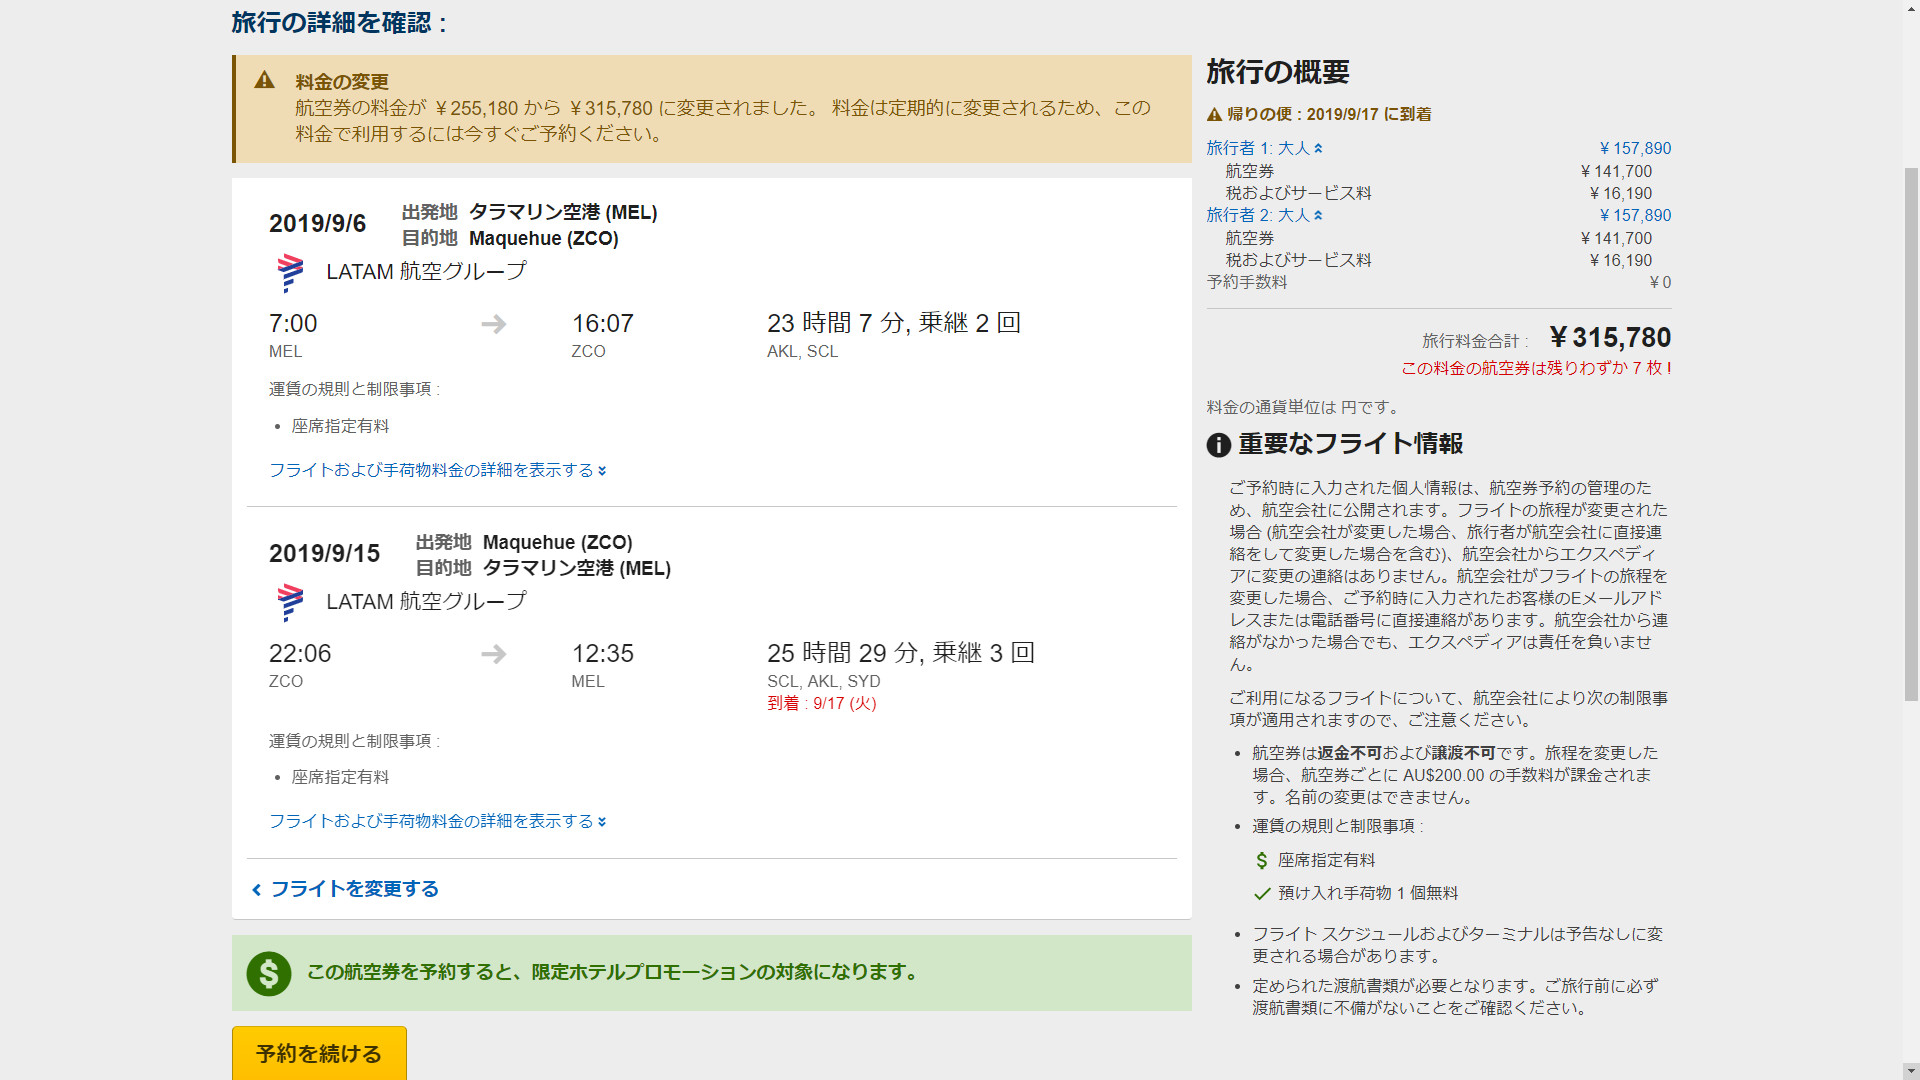Click the outbound flight direction arrow icon
This screenshot has height=1080, width=1920.
(494, 324)
